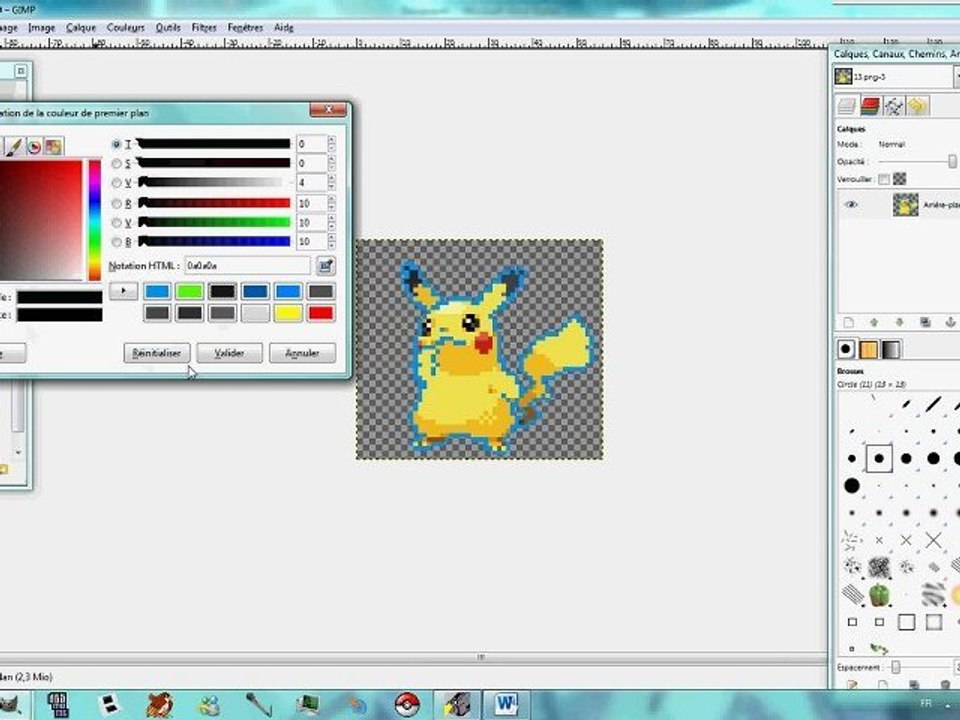The image size is (960, 720).
Task: Toggle visibility eye of Arrière-plan layer
Action: [851, 204]
